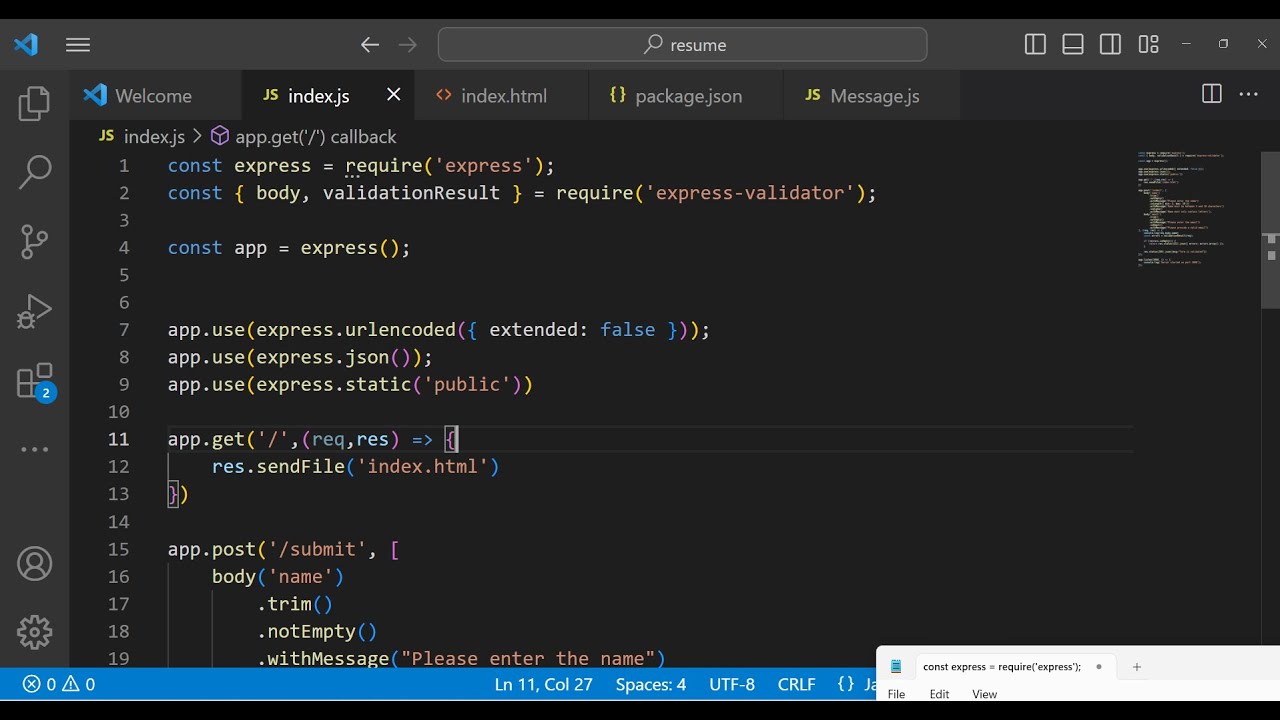Click the hamburger application menu
Image resolution: width=1280 pixels, height=720 pixels.
pyautogui.click(x=78, y=45)
